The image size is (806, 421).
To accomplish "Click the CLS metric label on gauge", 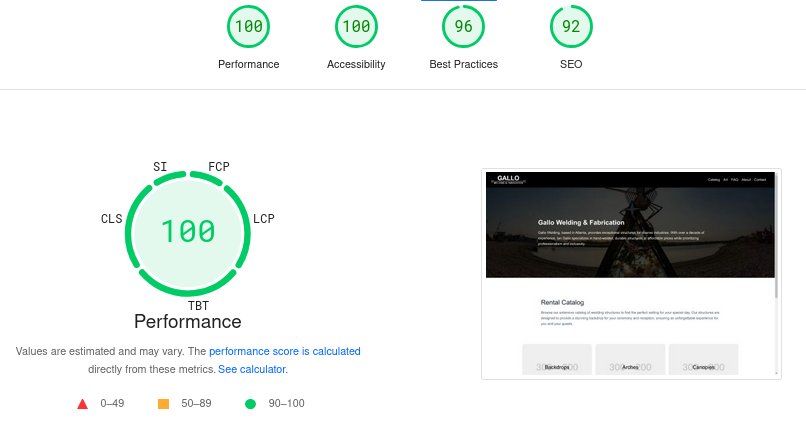I will [112, 218].
